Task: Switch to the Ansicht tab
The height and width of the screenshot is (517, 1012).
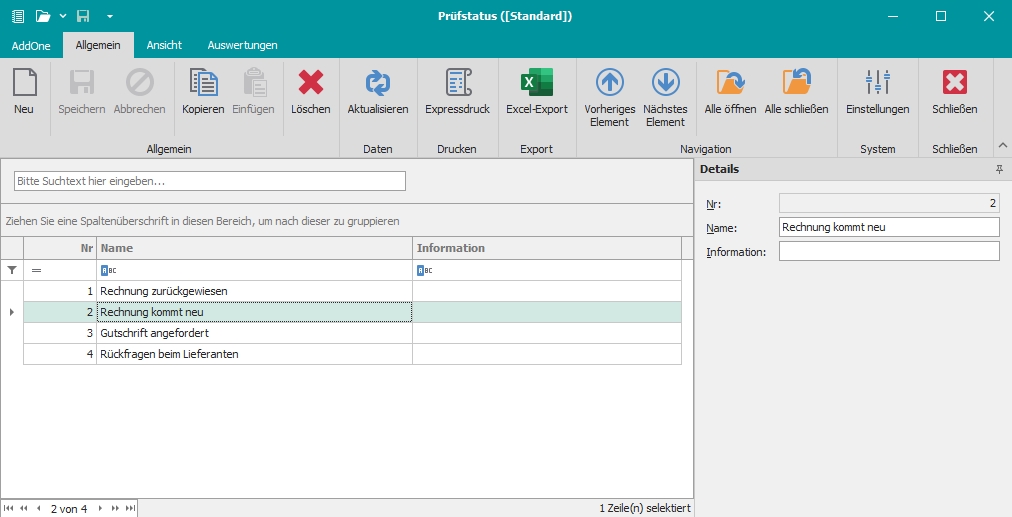Action: pyautogui.click(x=164, y=45)
